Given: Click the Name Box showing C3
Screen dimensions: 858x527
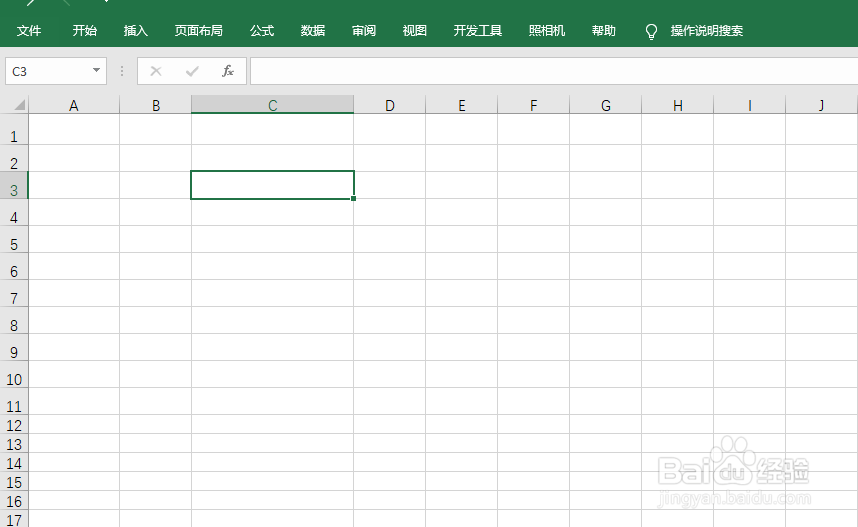Looking at the screenshot, I should (56, 71).
